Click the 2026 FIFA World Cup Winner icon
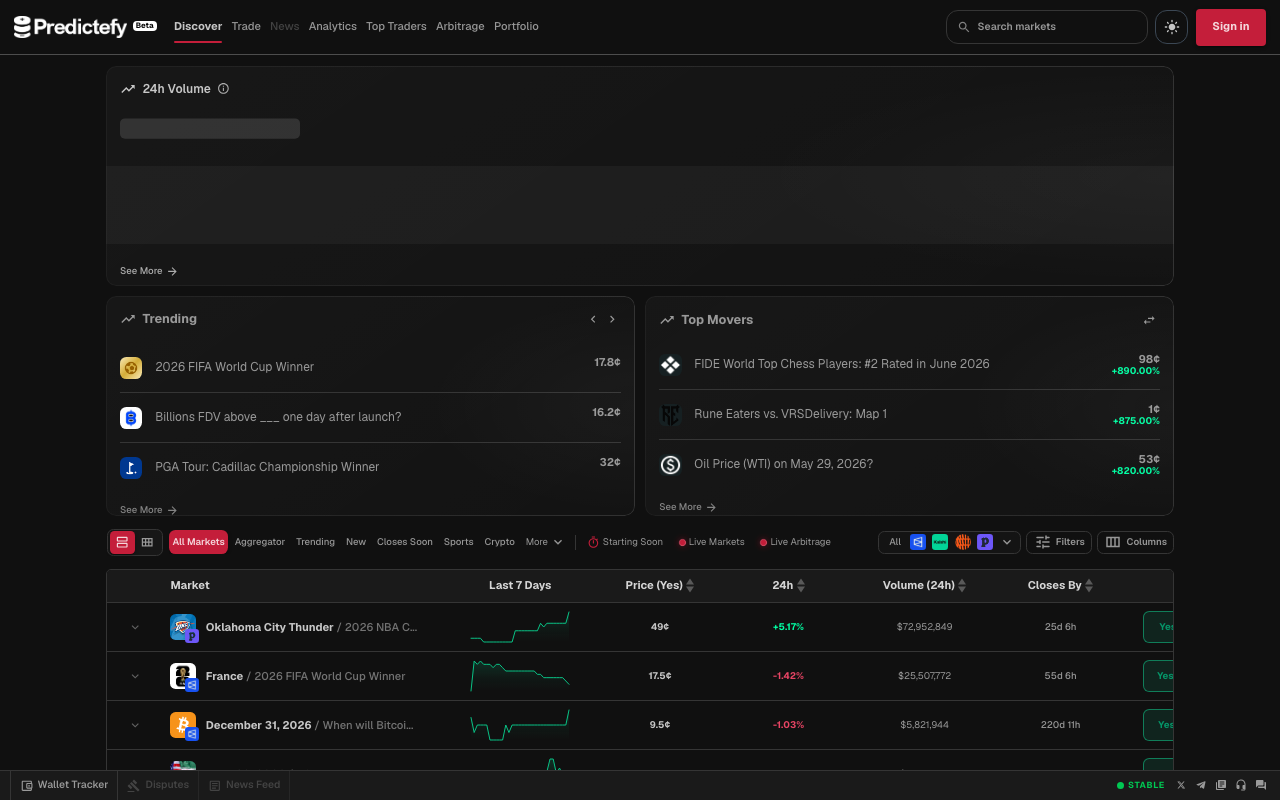The width and height of the screenshot is (1280, 800). coord(131,368)
